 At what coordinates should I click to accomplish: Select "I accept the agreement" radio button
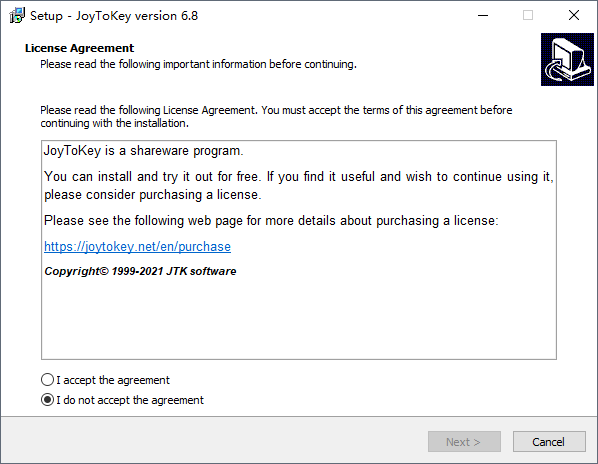click(x=47, y=380)
